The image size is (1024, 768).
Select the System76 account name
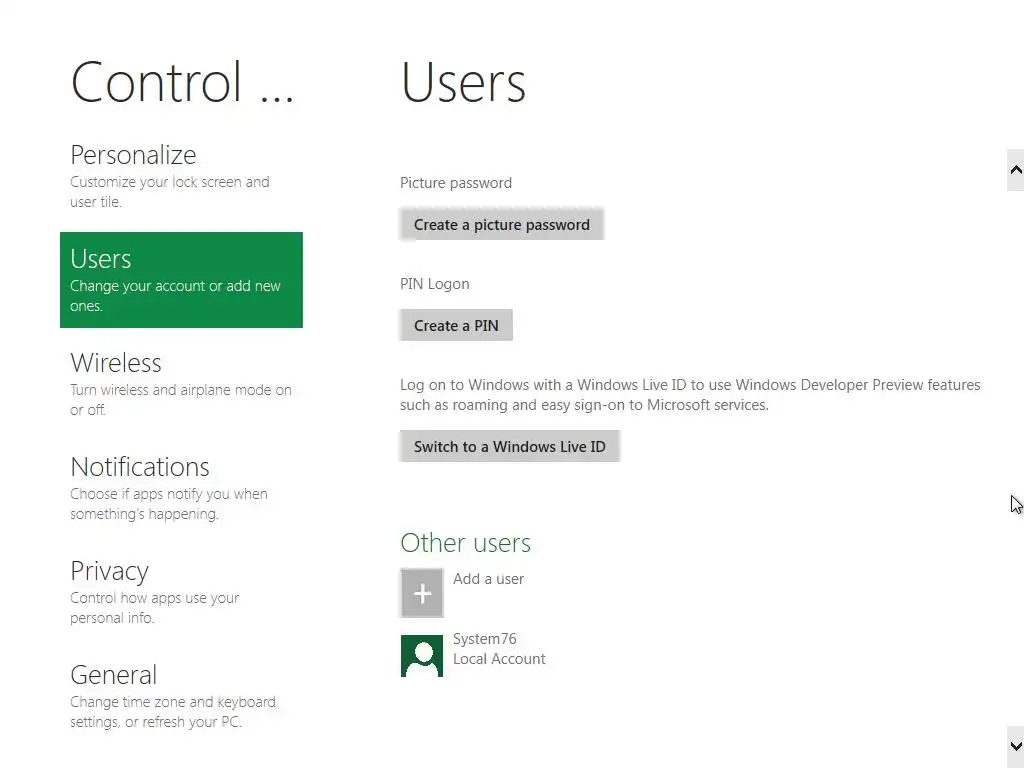485,639
